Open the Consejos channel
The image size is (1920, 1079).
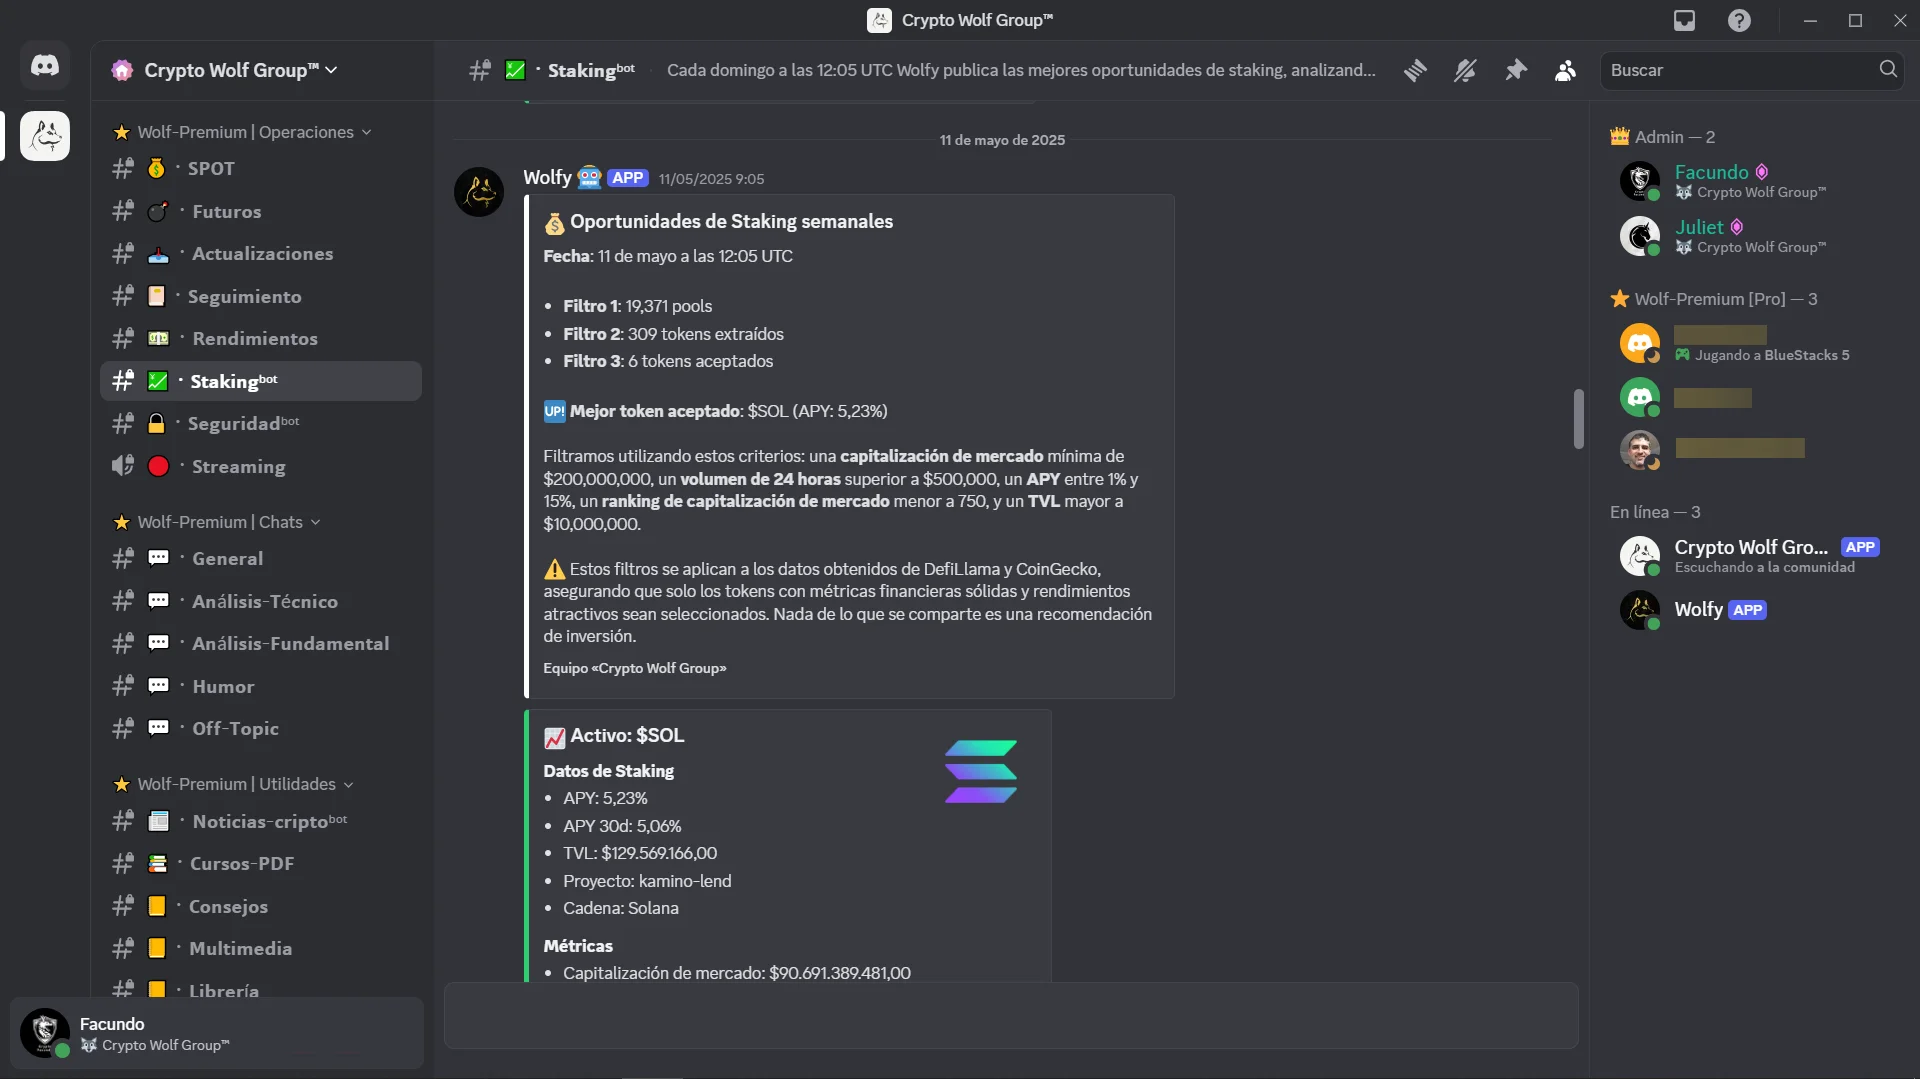(x=261, y=907)
